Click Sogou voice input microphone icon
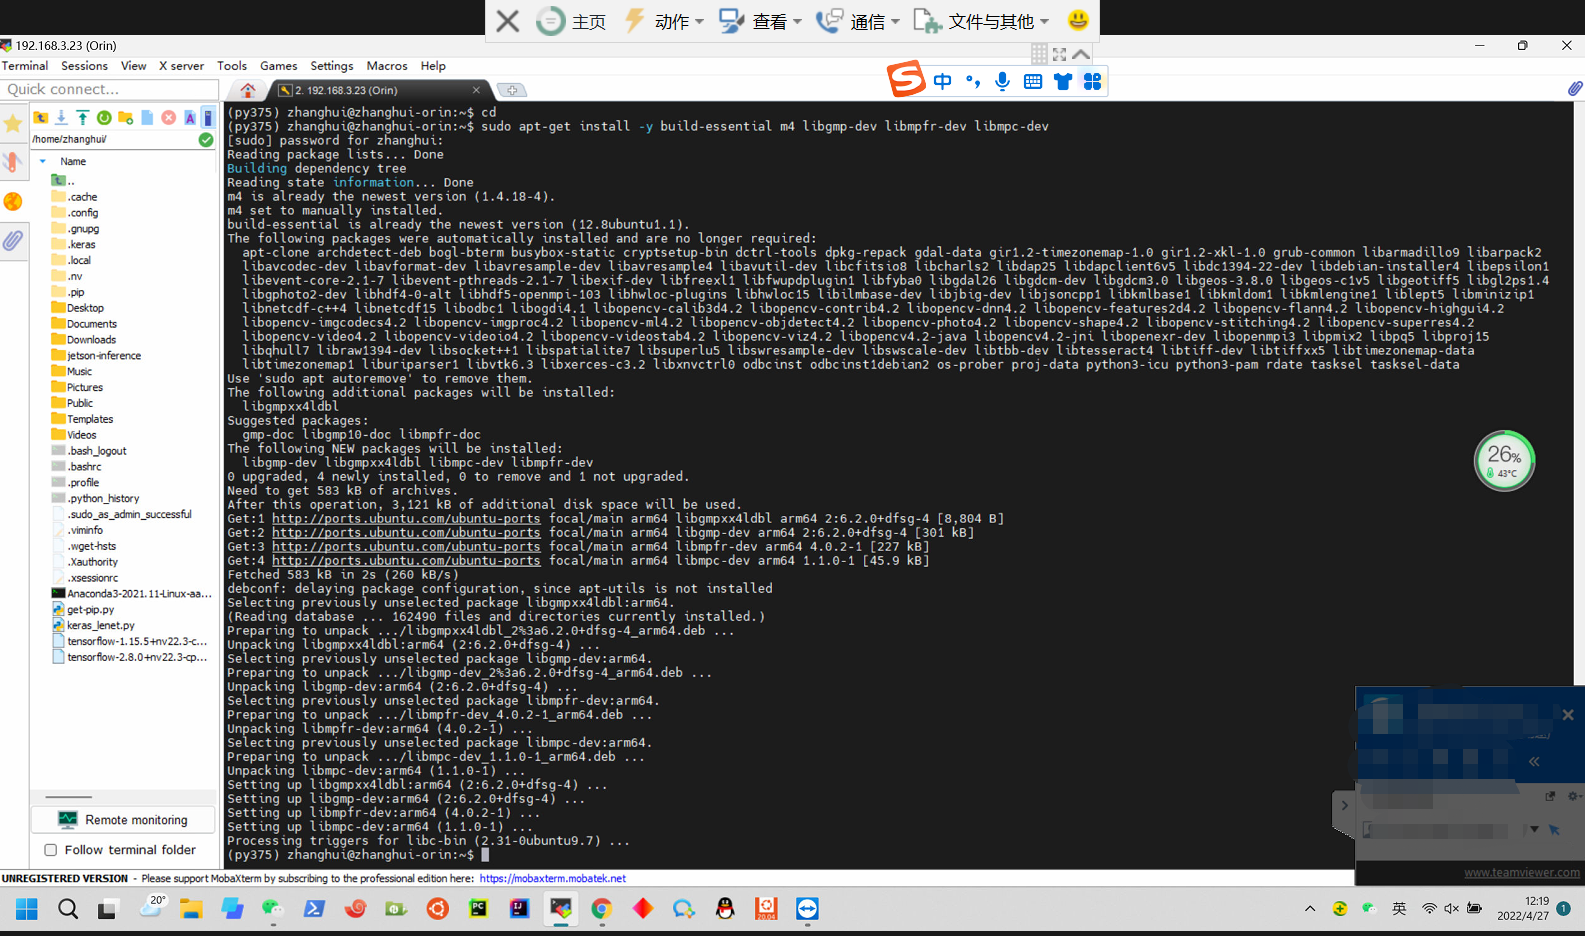Screen dimensions: 1585x936 [x=1002, y=82]
